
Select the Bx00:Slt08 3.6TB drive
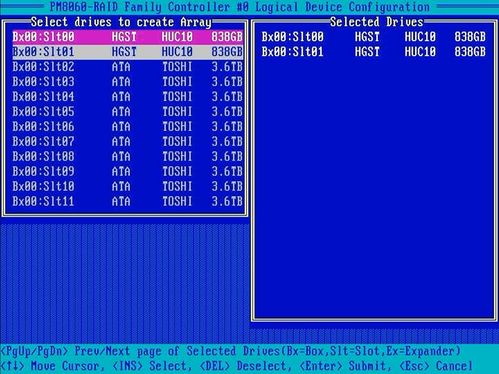coord(128,157)
